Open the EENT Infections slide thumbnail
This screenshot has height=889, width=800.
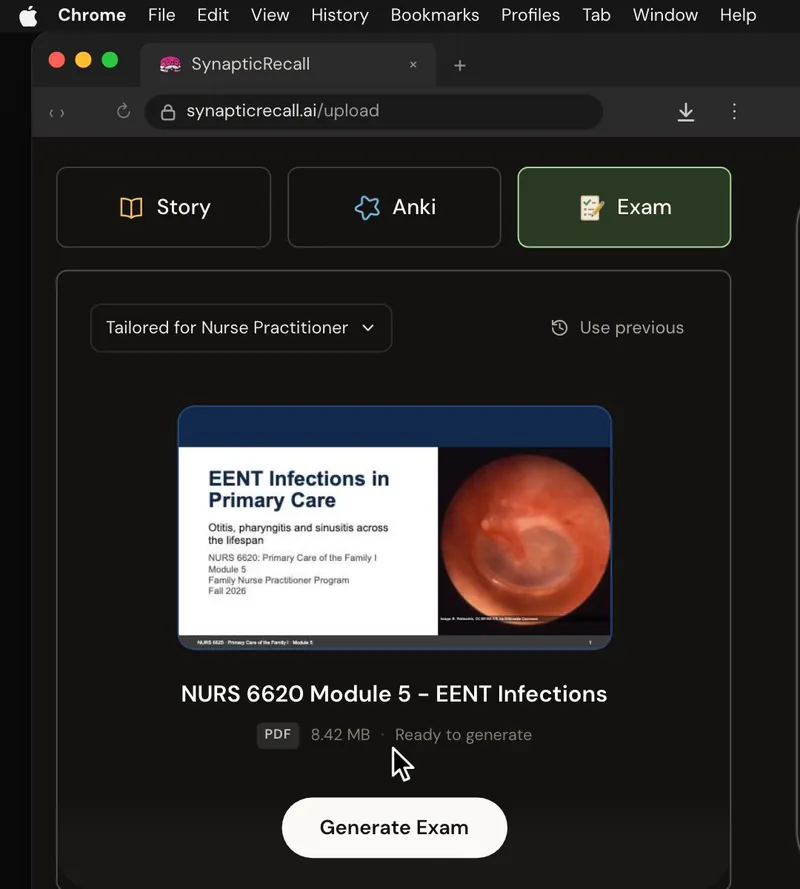point(395,527)
